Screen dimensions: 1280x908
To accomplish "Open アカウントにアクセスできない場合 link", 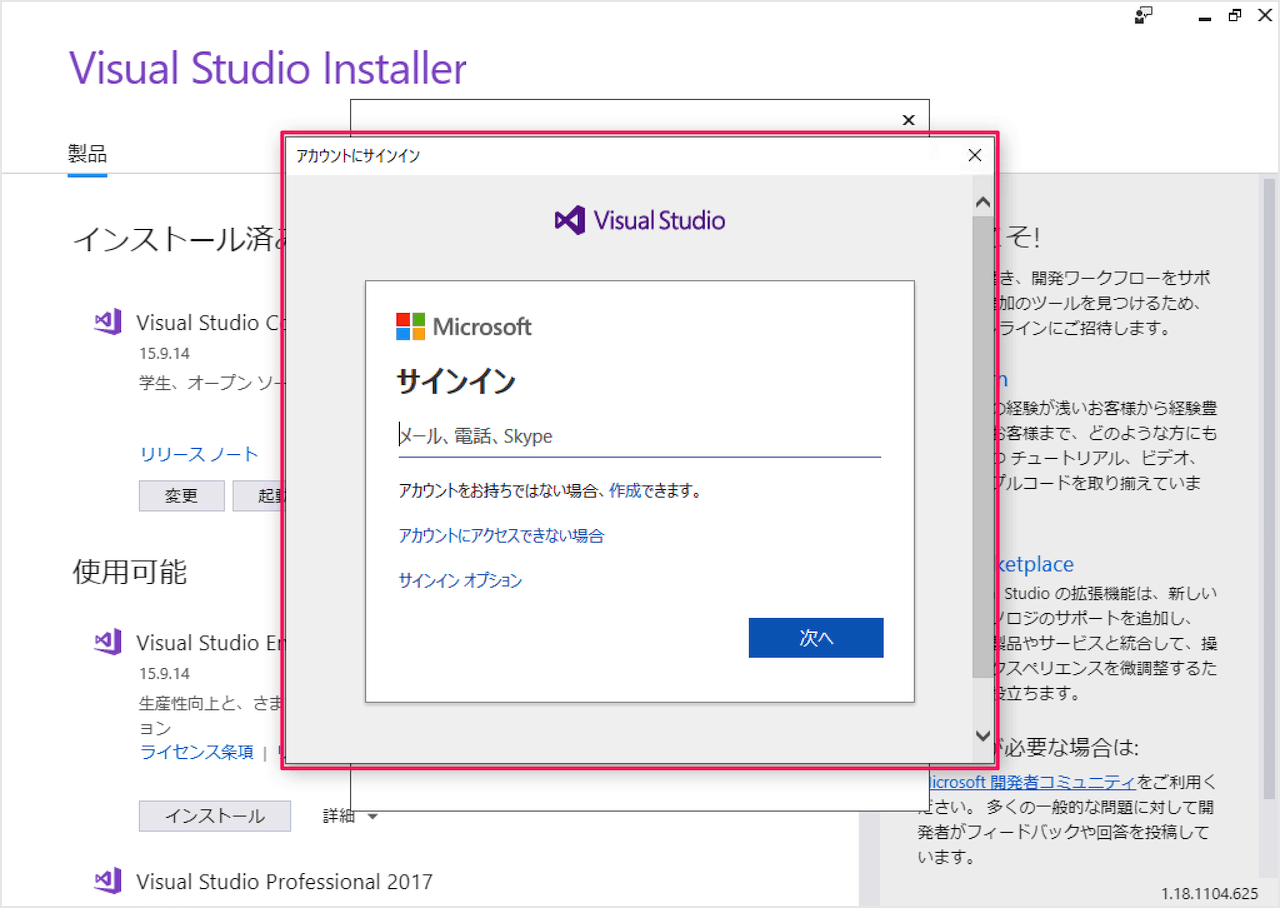I will (x=501, y=536).
